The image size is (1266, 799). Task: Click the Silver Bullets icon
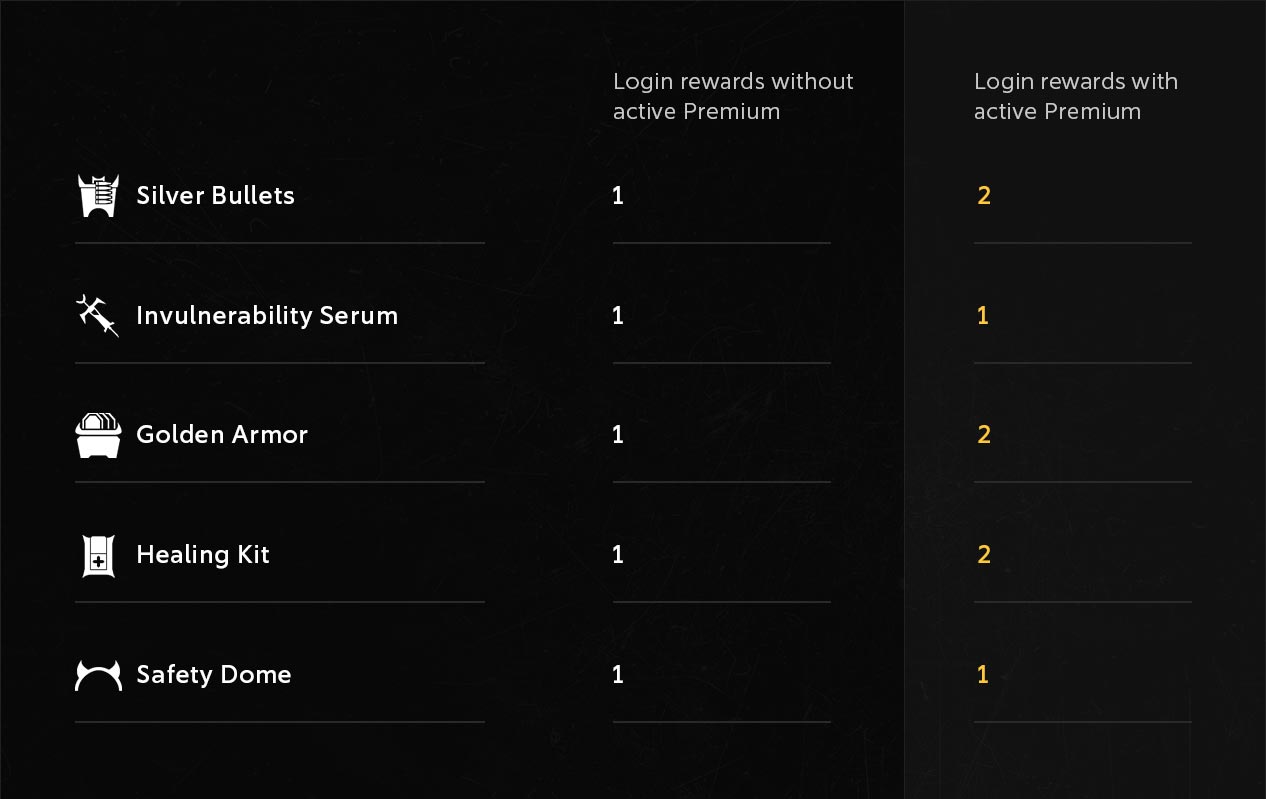click(98, 195)
